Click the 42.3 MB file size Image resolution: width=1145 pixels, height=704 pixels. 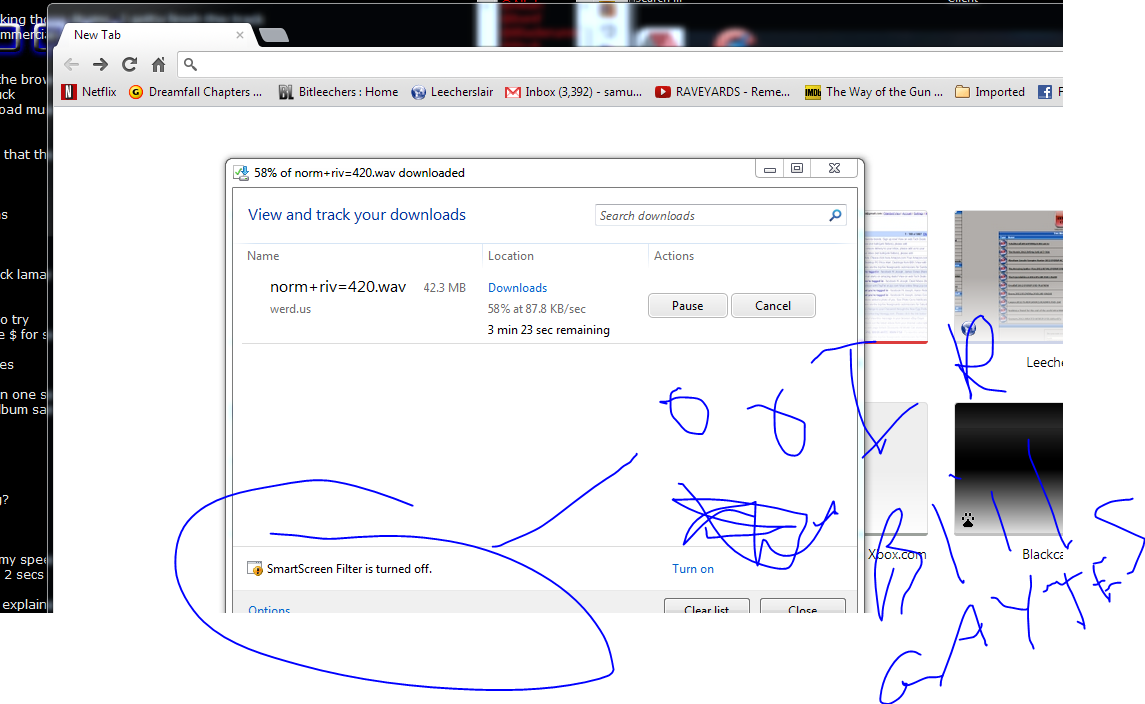(444, 288)
